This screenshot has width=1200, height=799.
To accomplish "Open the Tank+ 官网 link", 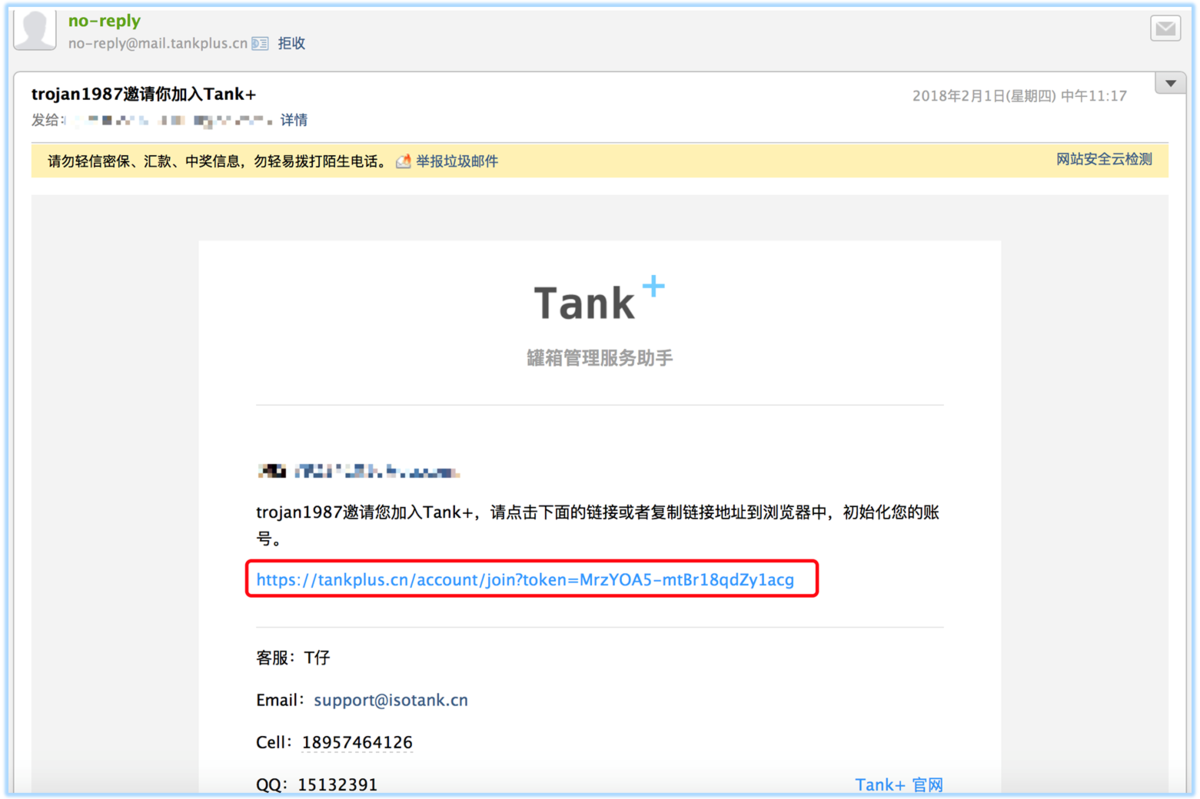I will click(x=899, y=785).
